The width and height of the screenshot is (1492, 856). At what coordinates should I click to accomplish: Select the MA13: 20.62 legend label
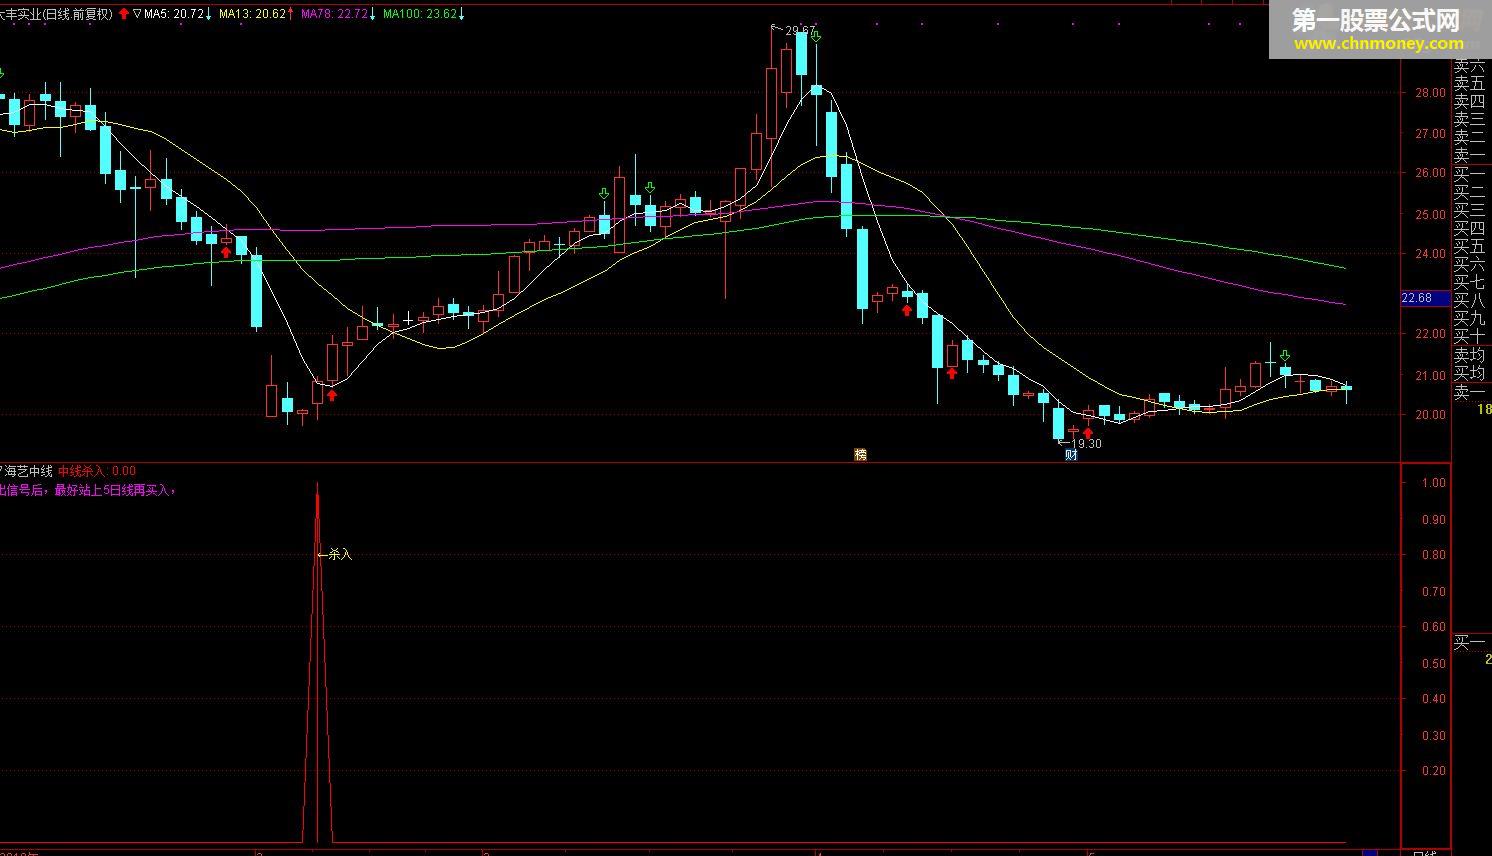click(x=252, y=14)
